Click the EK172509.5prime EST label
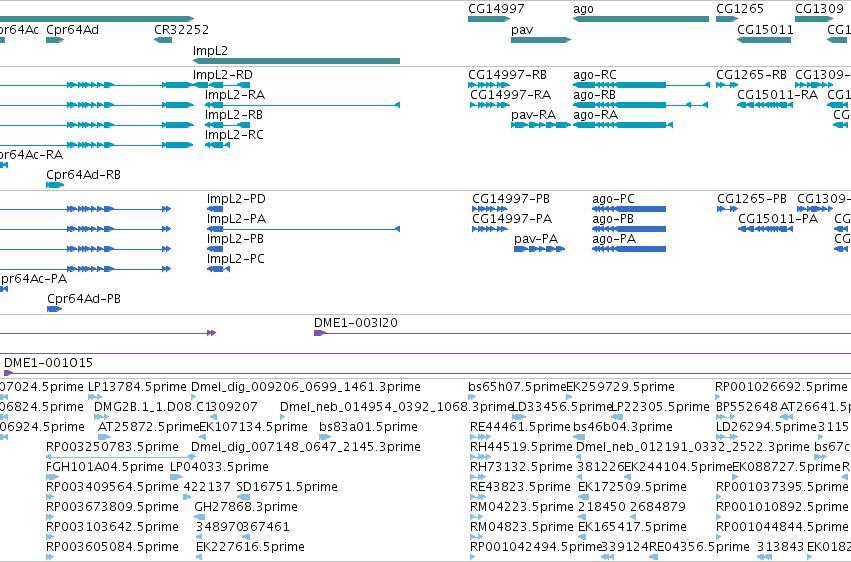This screenshot has width=851, height=562. click(632, 487)
